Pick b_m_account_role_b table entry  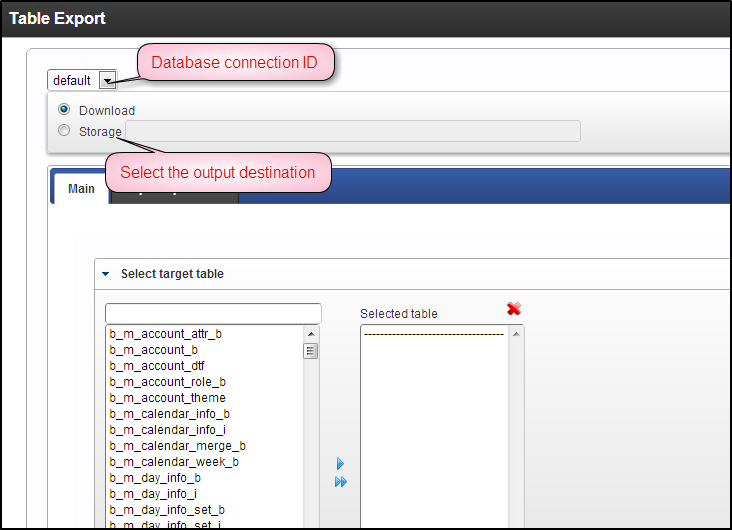tap(168, 382)
